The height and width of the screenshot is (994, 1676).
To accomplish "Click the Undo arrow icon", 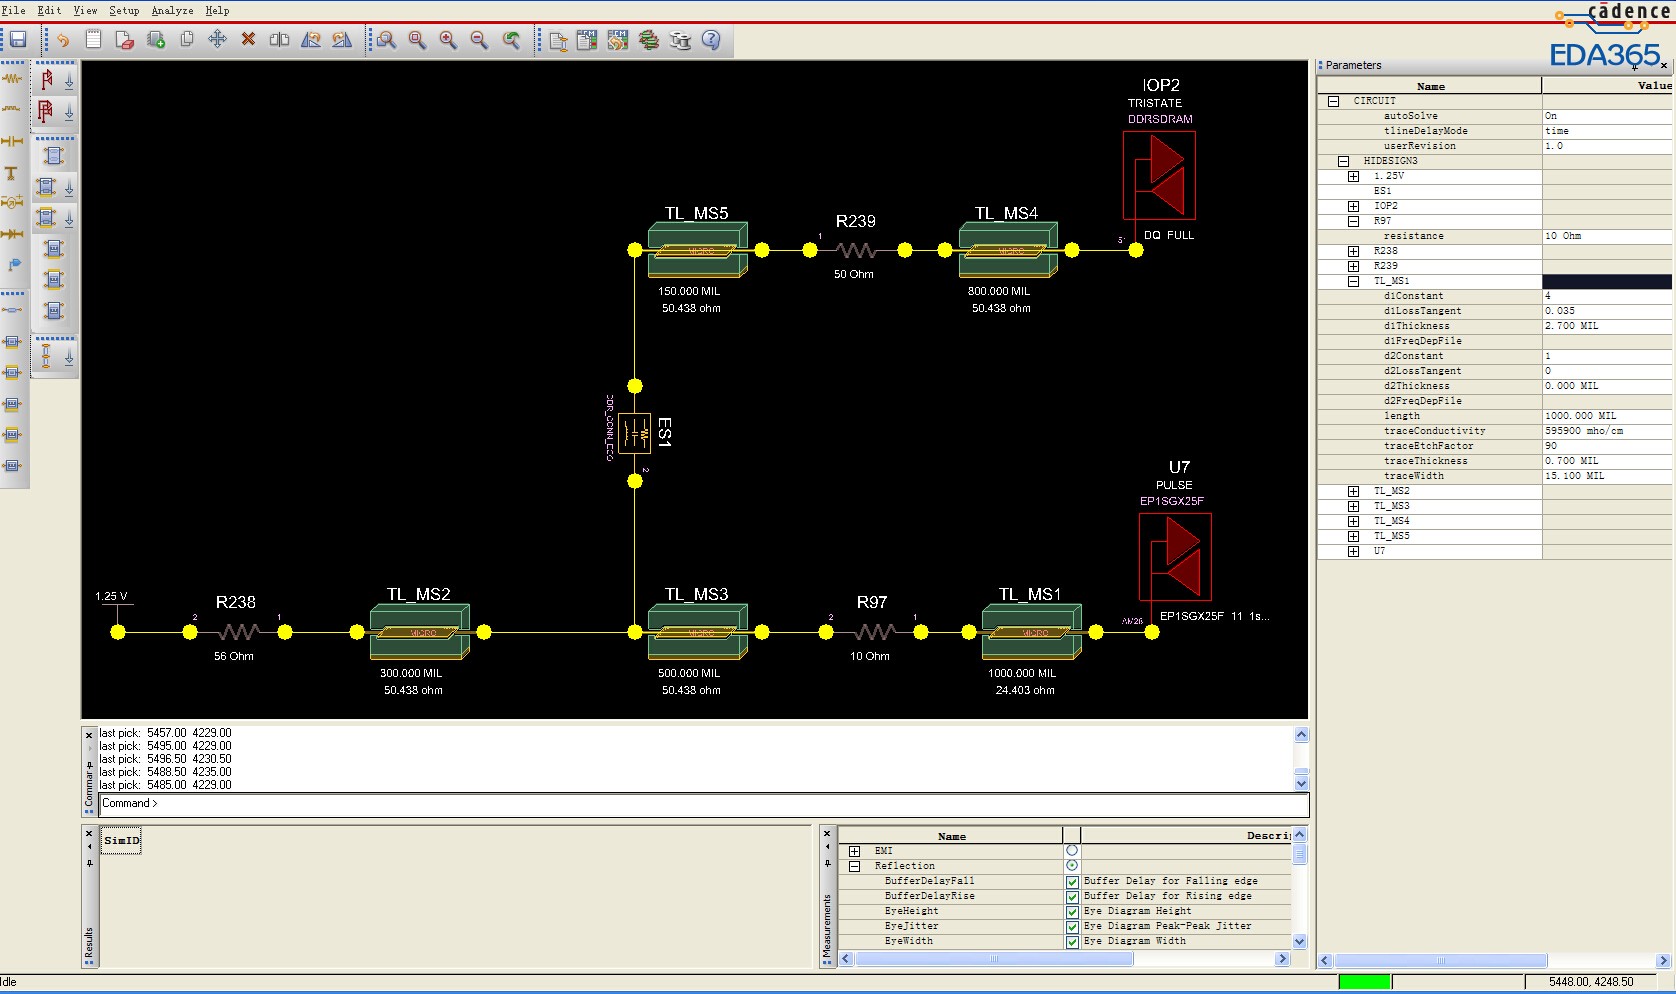I will 63,40.
